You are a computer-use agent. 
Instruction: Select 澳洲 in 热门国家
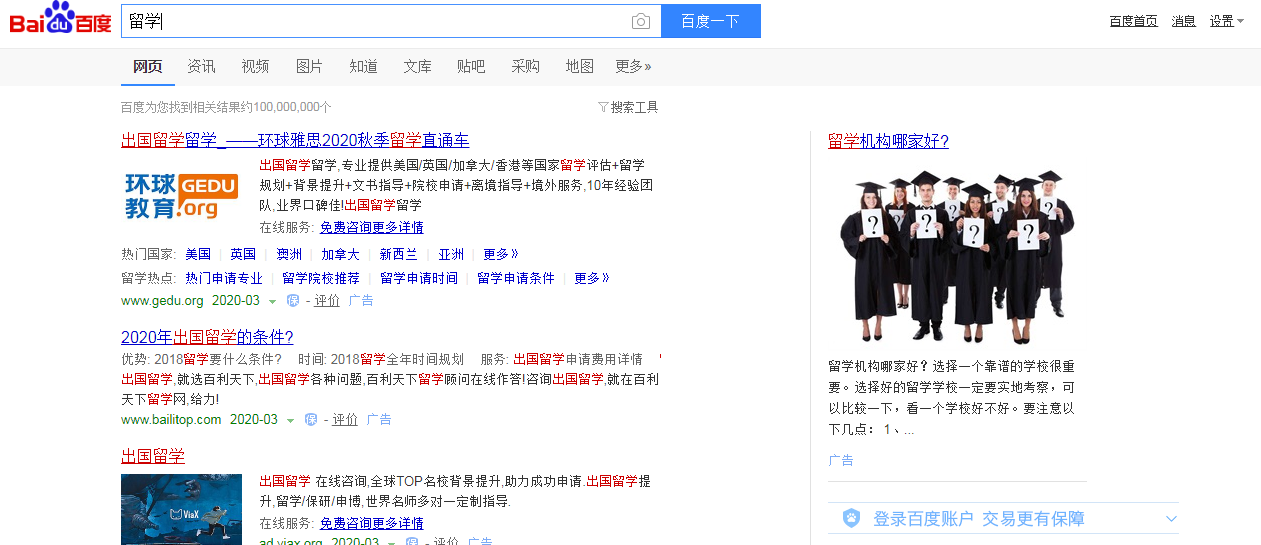pyautogui.click(x=289, y=254)
